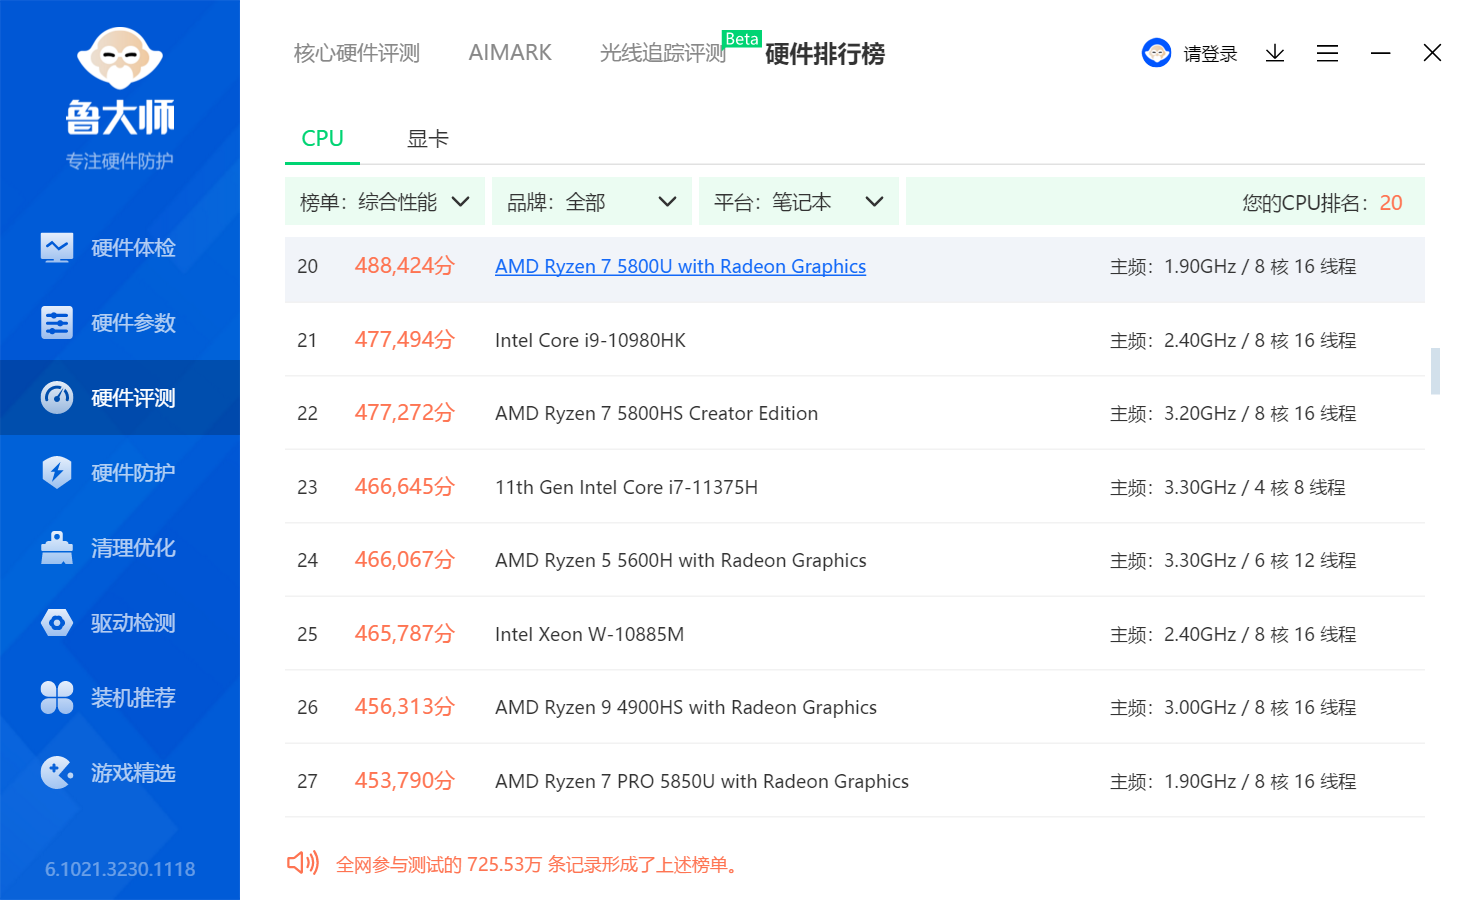Open the 品牌: 全部 dropdown
The height and width of the screenshot is (900, 1470).
pos(592,202)
